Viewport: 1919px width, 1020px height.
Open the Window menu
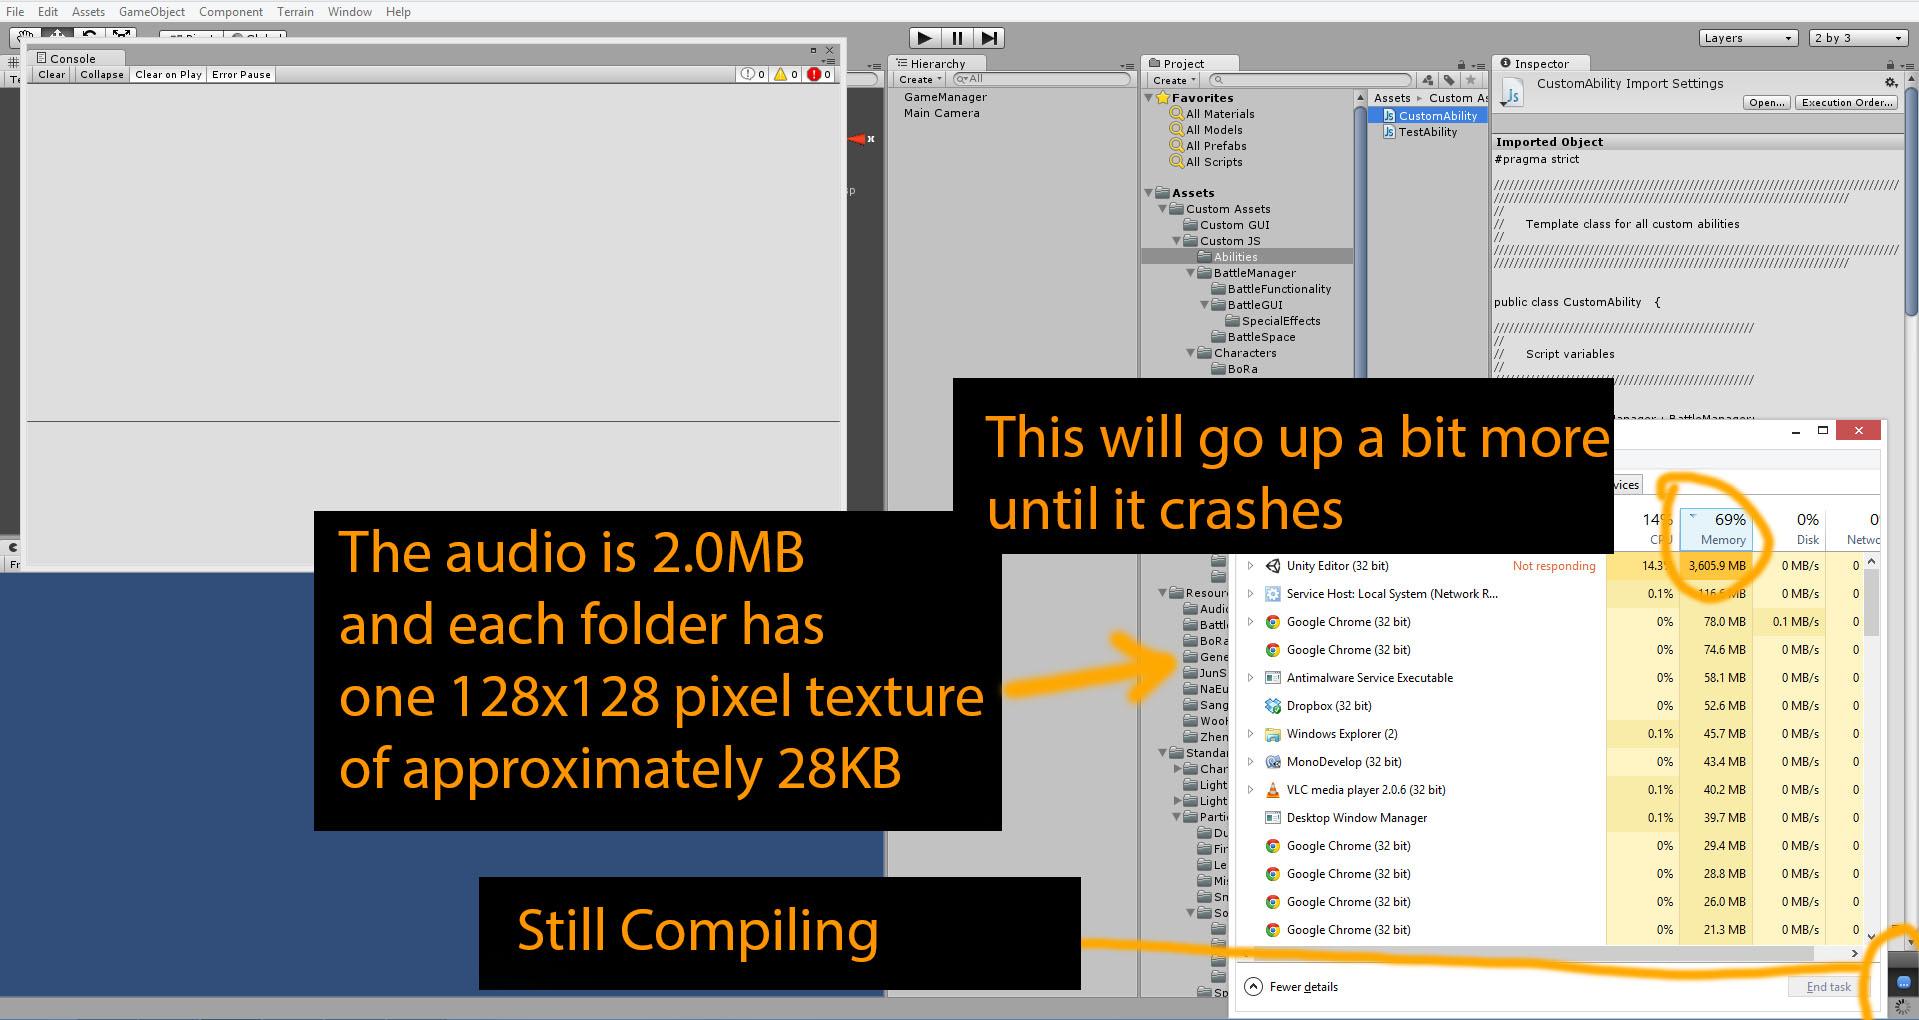[350, 12]
